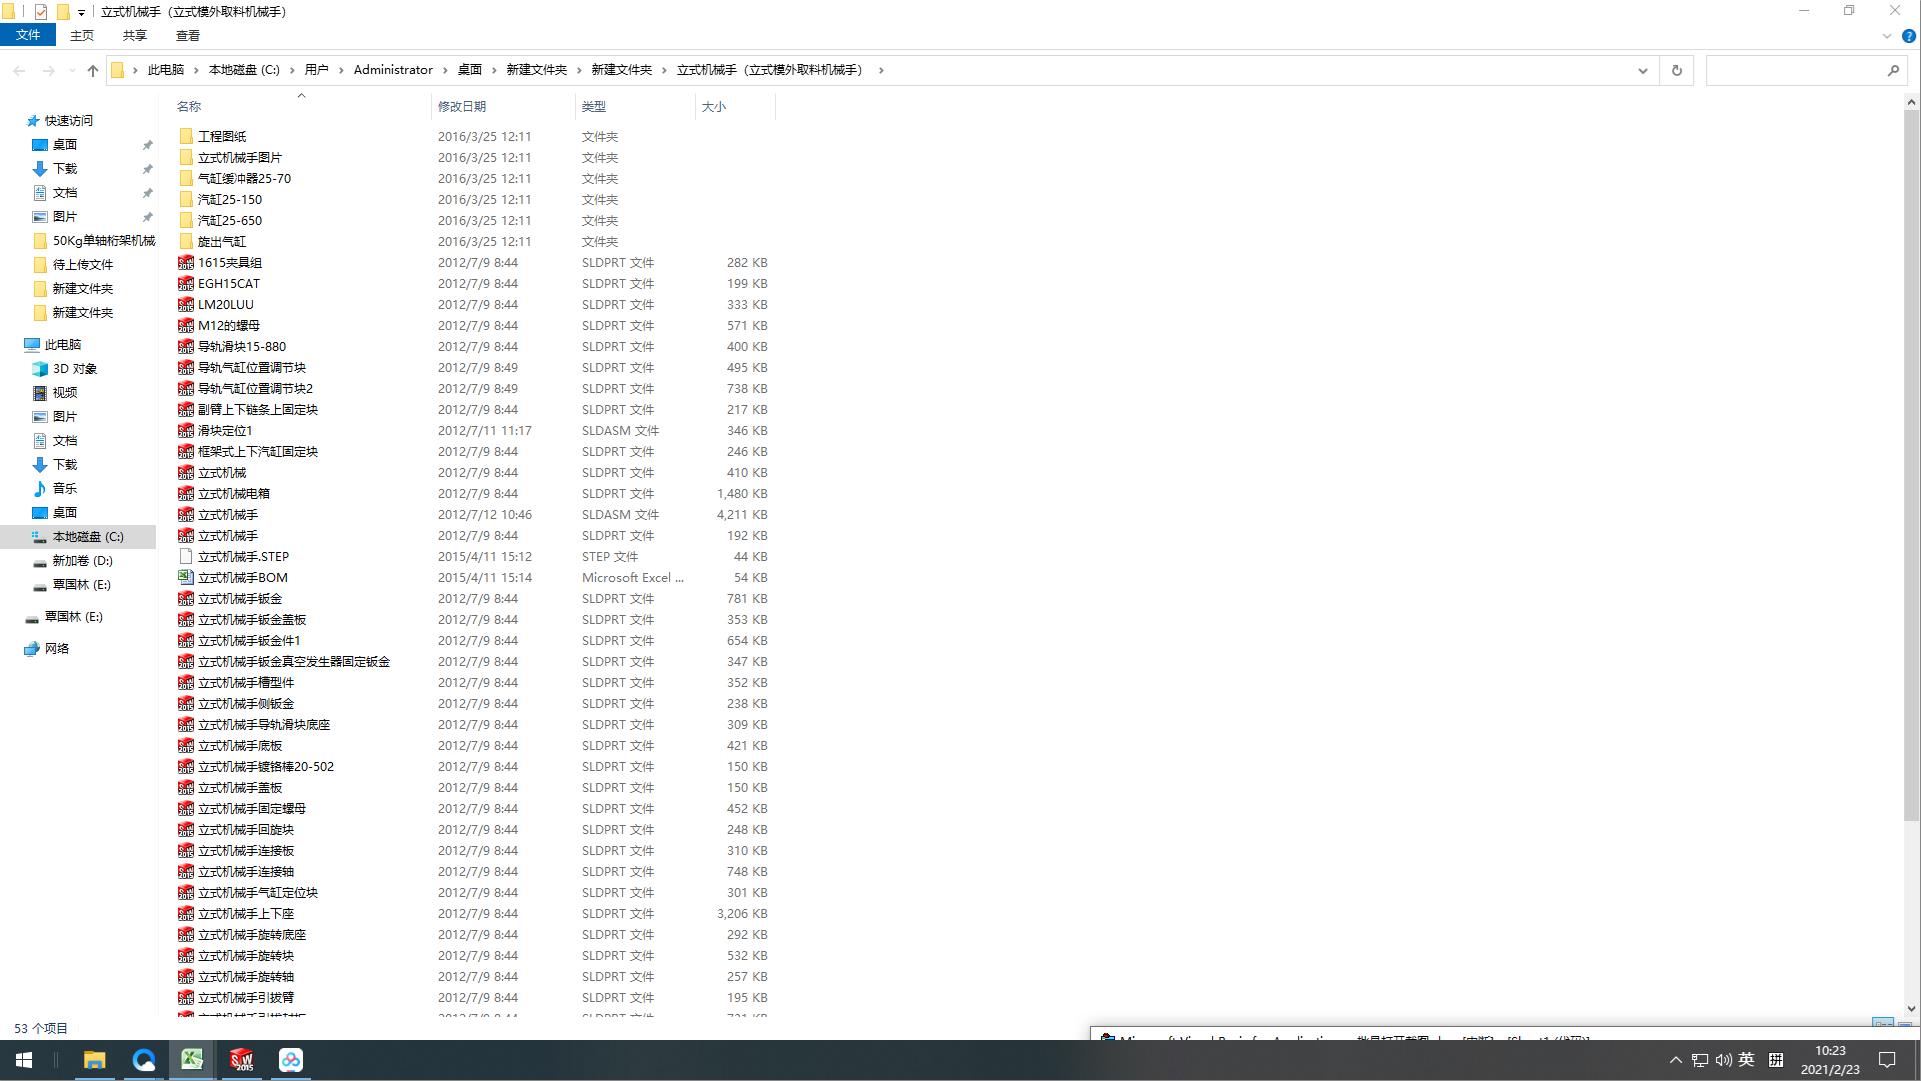1921x1081 pixels.
Task: Show hidden system tray icons
Action: tap(1675, 1060)
